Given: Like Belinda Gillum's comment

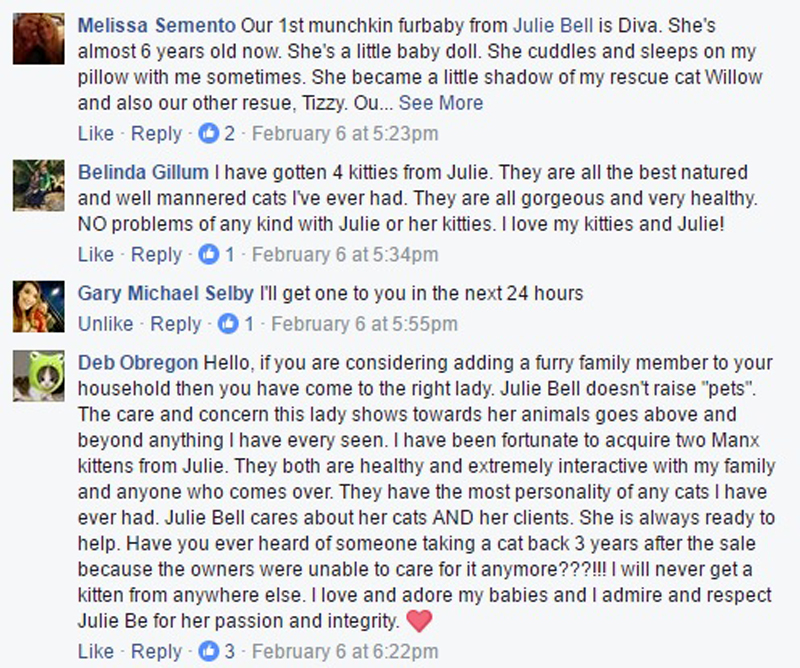Looking at the screenshot, I should 95,254.
